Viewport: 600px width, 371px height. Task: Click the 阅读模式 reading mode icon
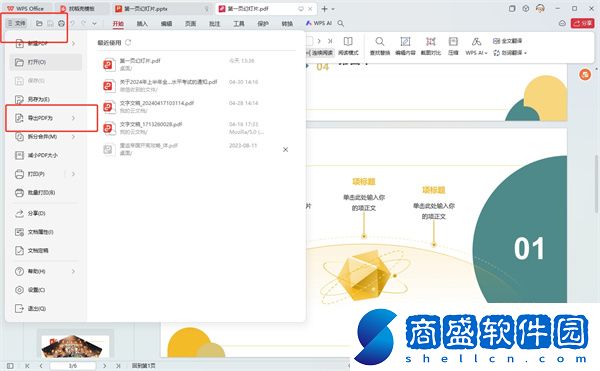[348, 46]
